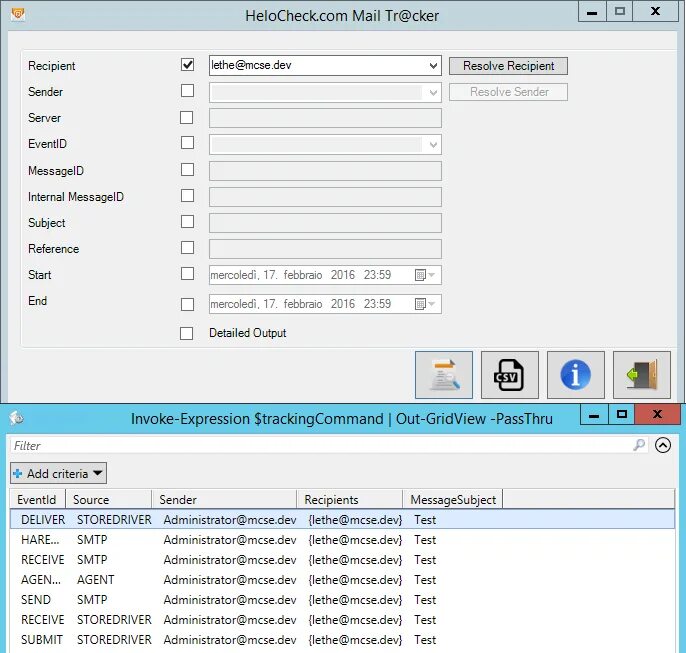This screenshot has height=653, width=686.
Task: Uncheck the Recipient checkbox
Action: [x=187, y=65]
